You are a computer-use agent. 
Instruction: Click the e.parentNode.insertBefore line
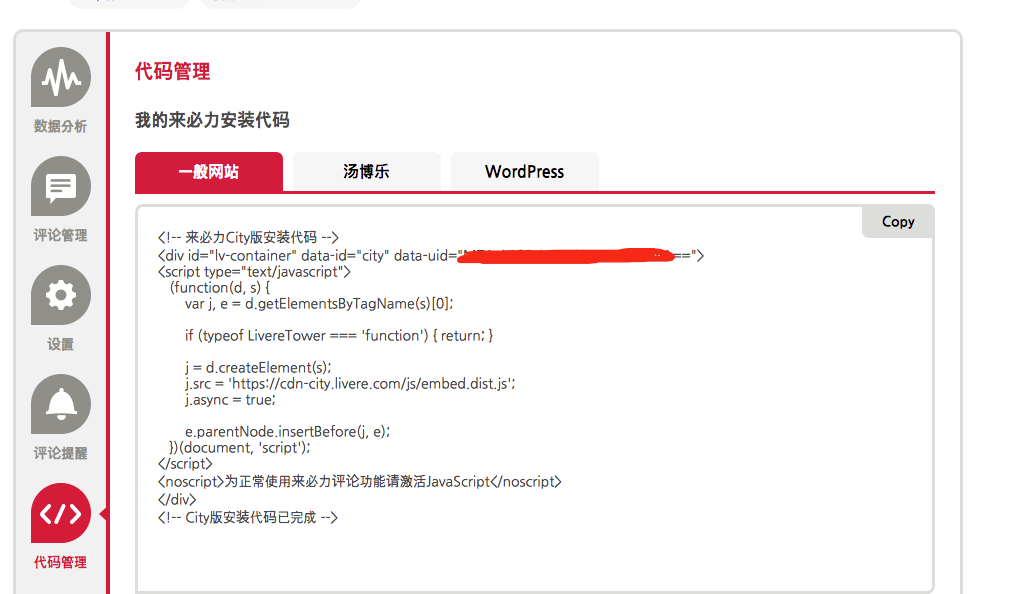tap(287, 431)
